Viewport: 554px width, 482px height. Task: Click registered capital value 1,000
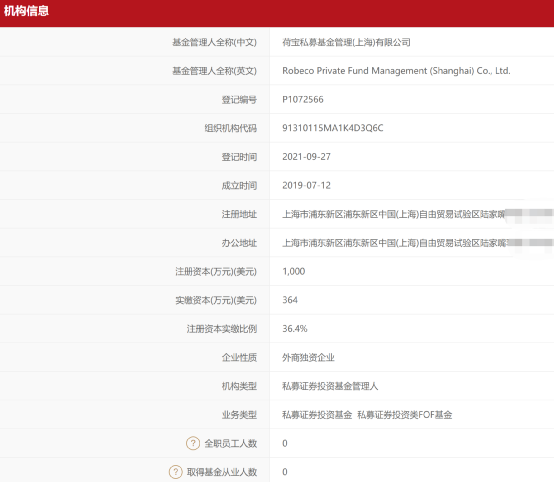click(x=294, y=271)
